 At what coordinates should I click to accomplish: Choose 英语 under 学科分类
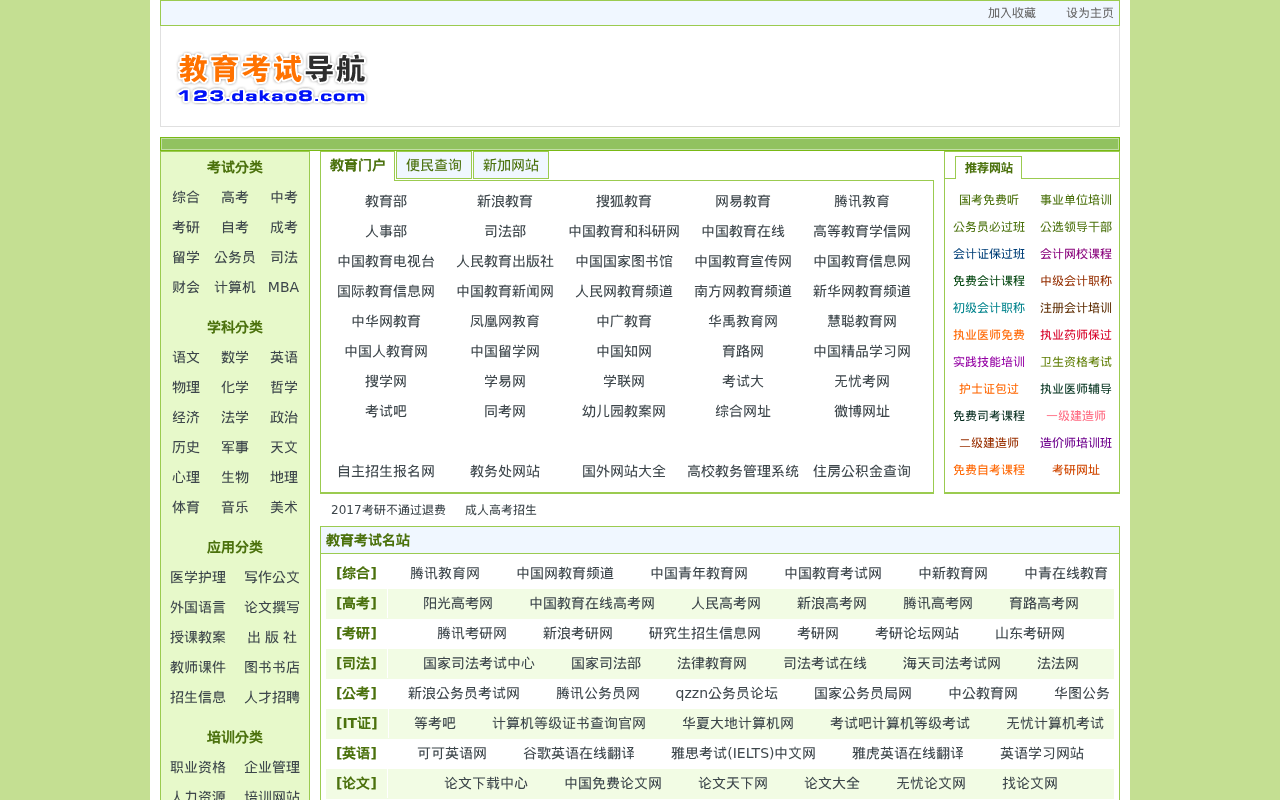click(x=284, y=358)
